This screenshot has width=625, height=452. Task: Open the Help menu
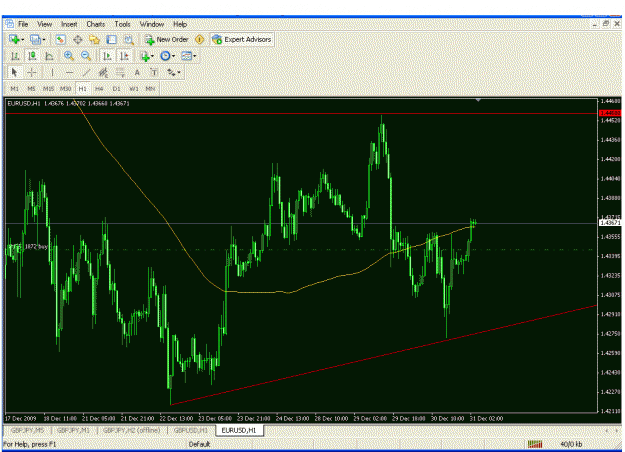click(180, 24)
